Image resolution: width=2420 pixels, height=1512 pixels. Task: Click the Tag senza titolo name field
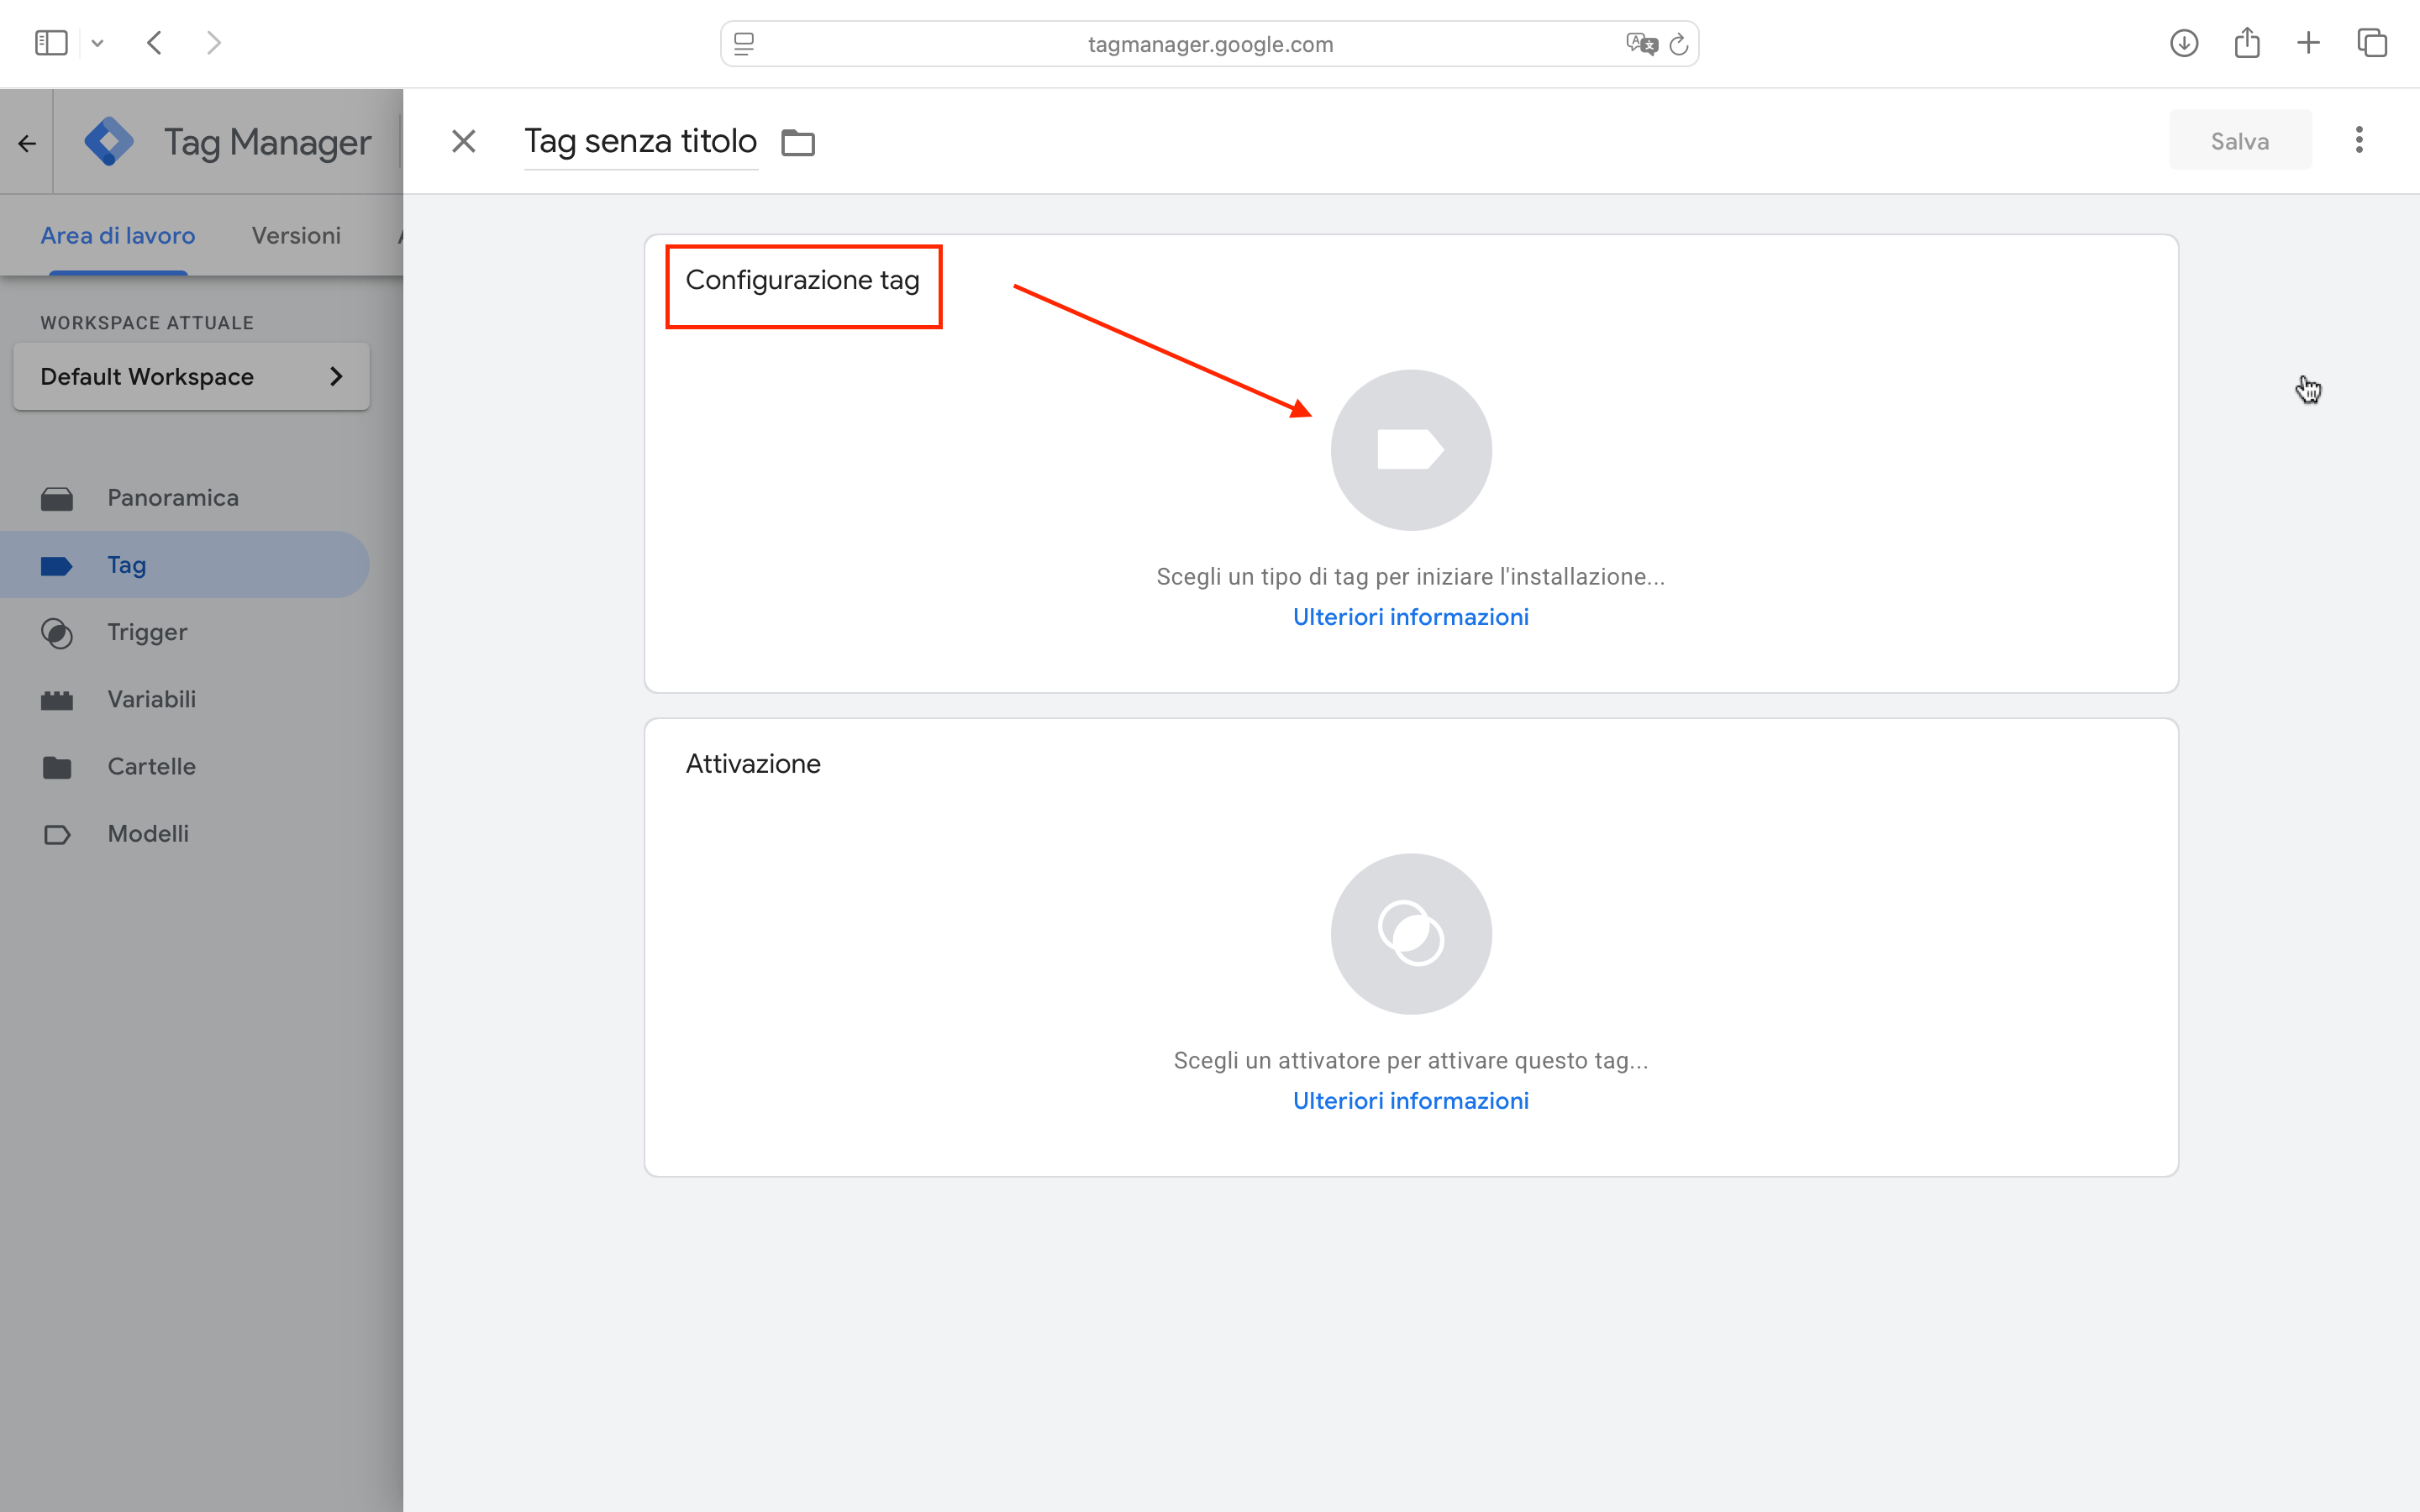pyautogui.click(x=640, y=141)
